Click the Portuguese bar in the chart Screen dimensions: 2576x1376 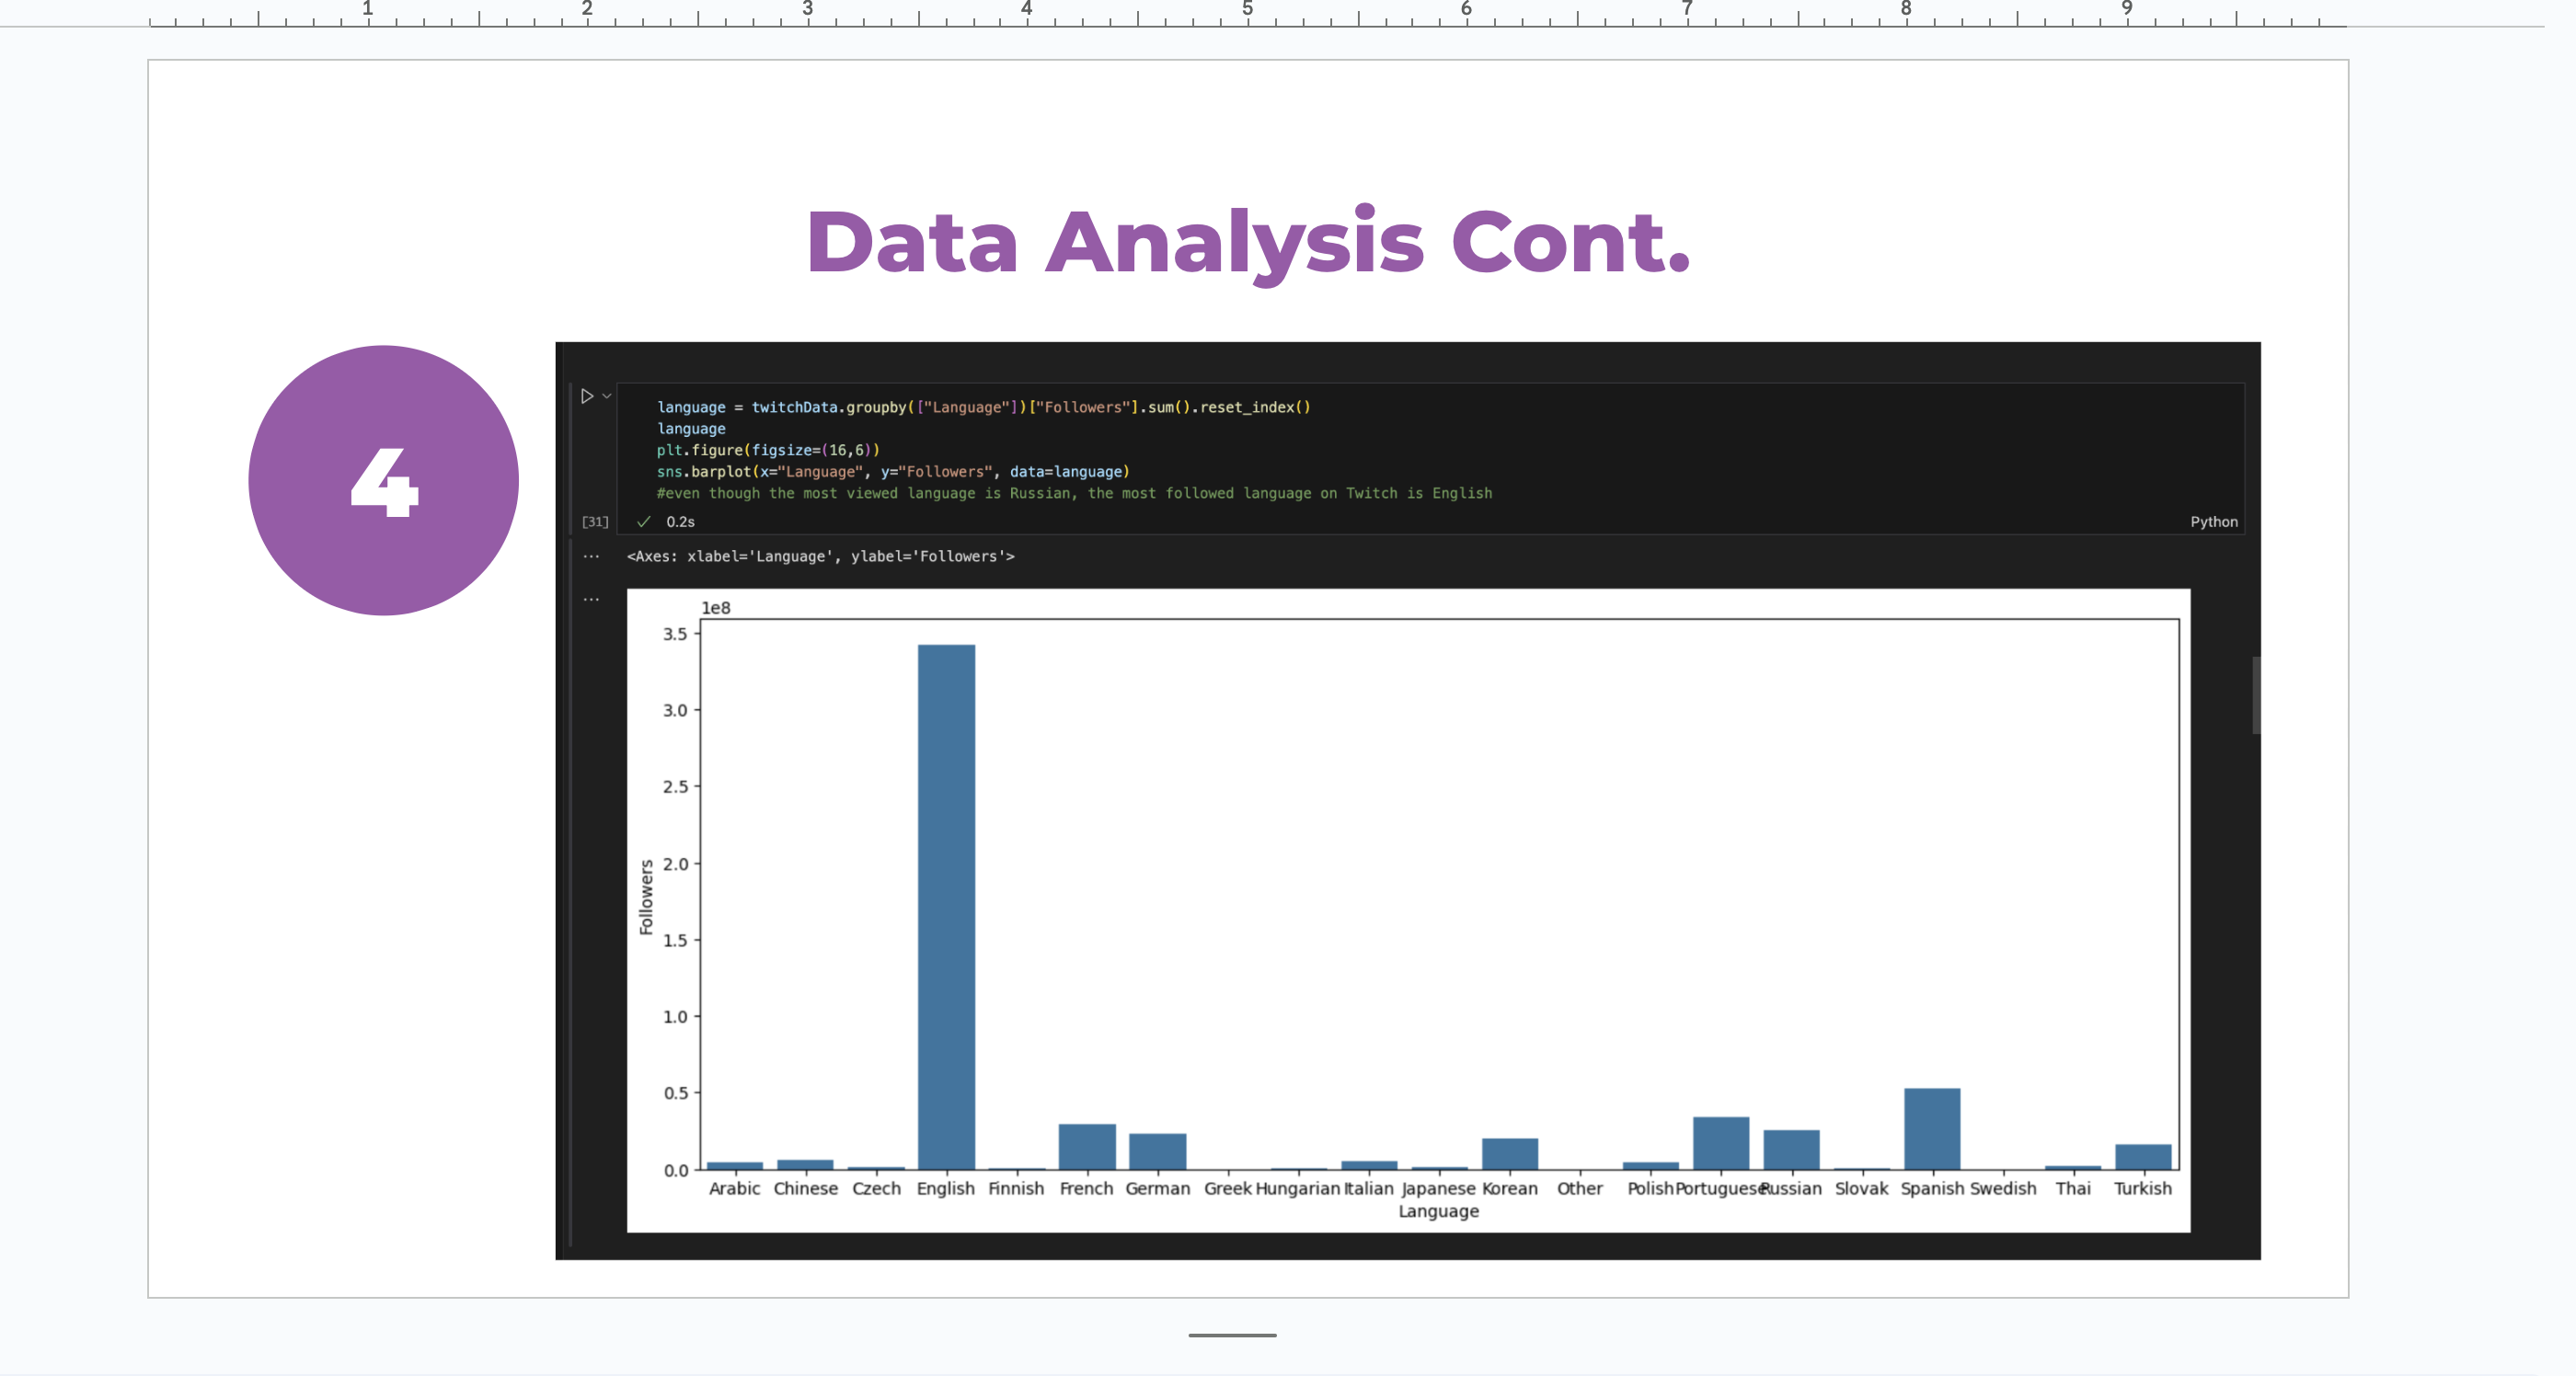click(1720, 1143)
